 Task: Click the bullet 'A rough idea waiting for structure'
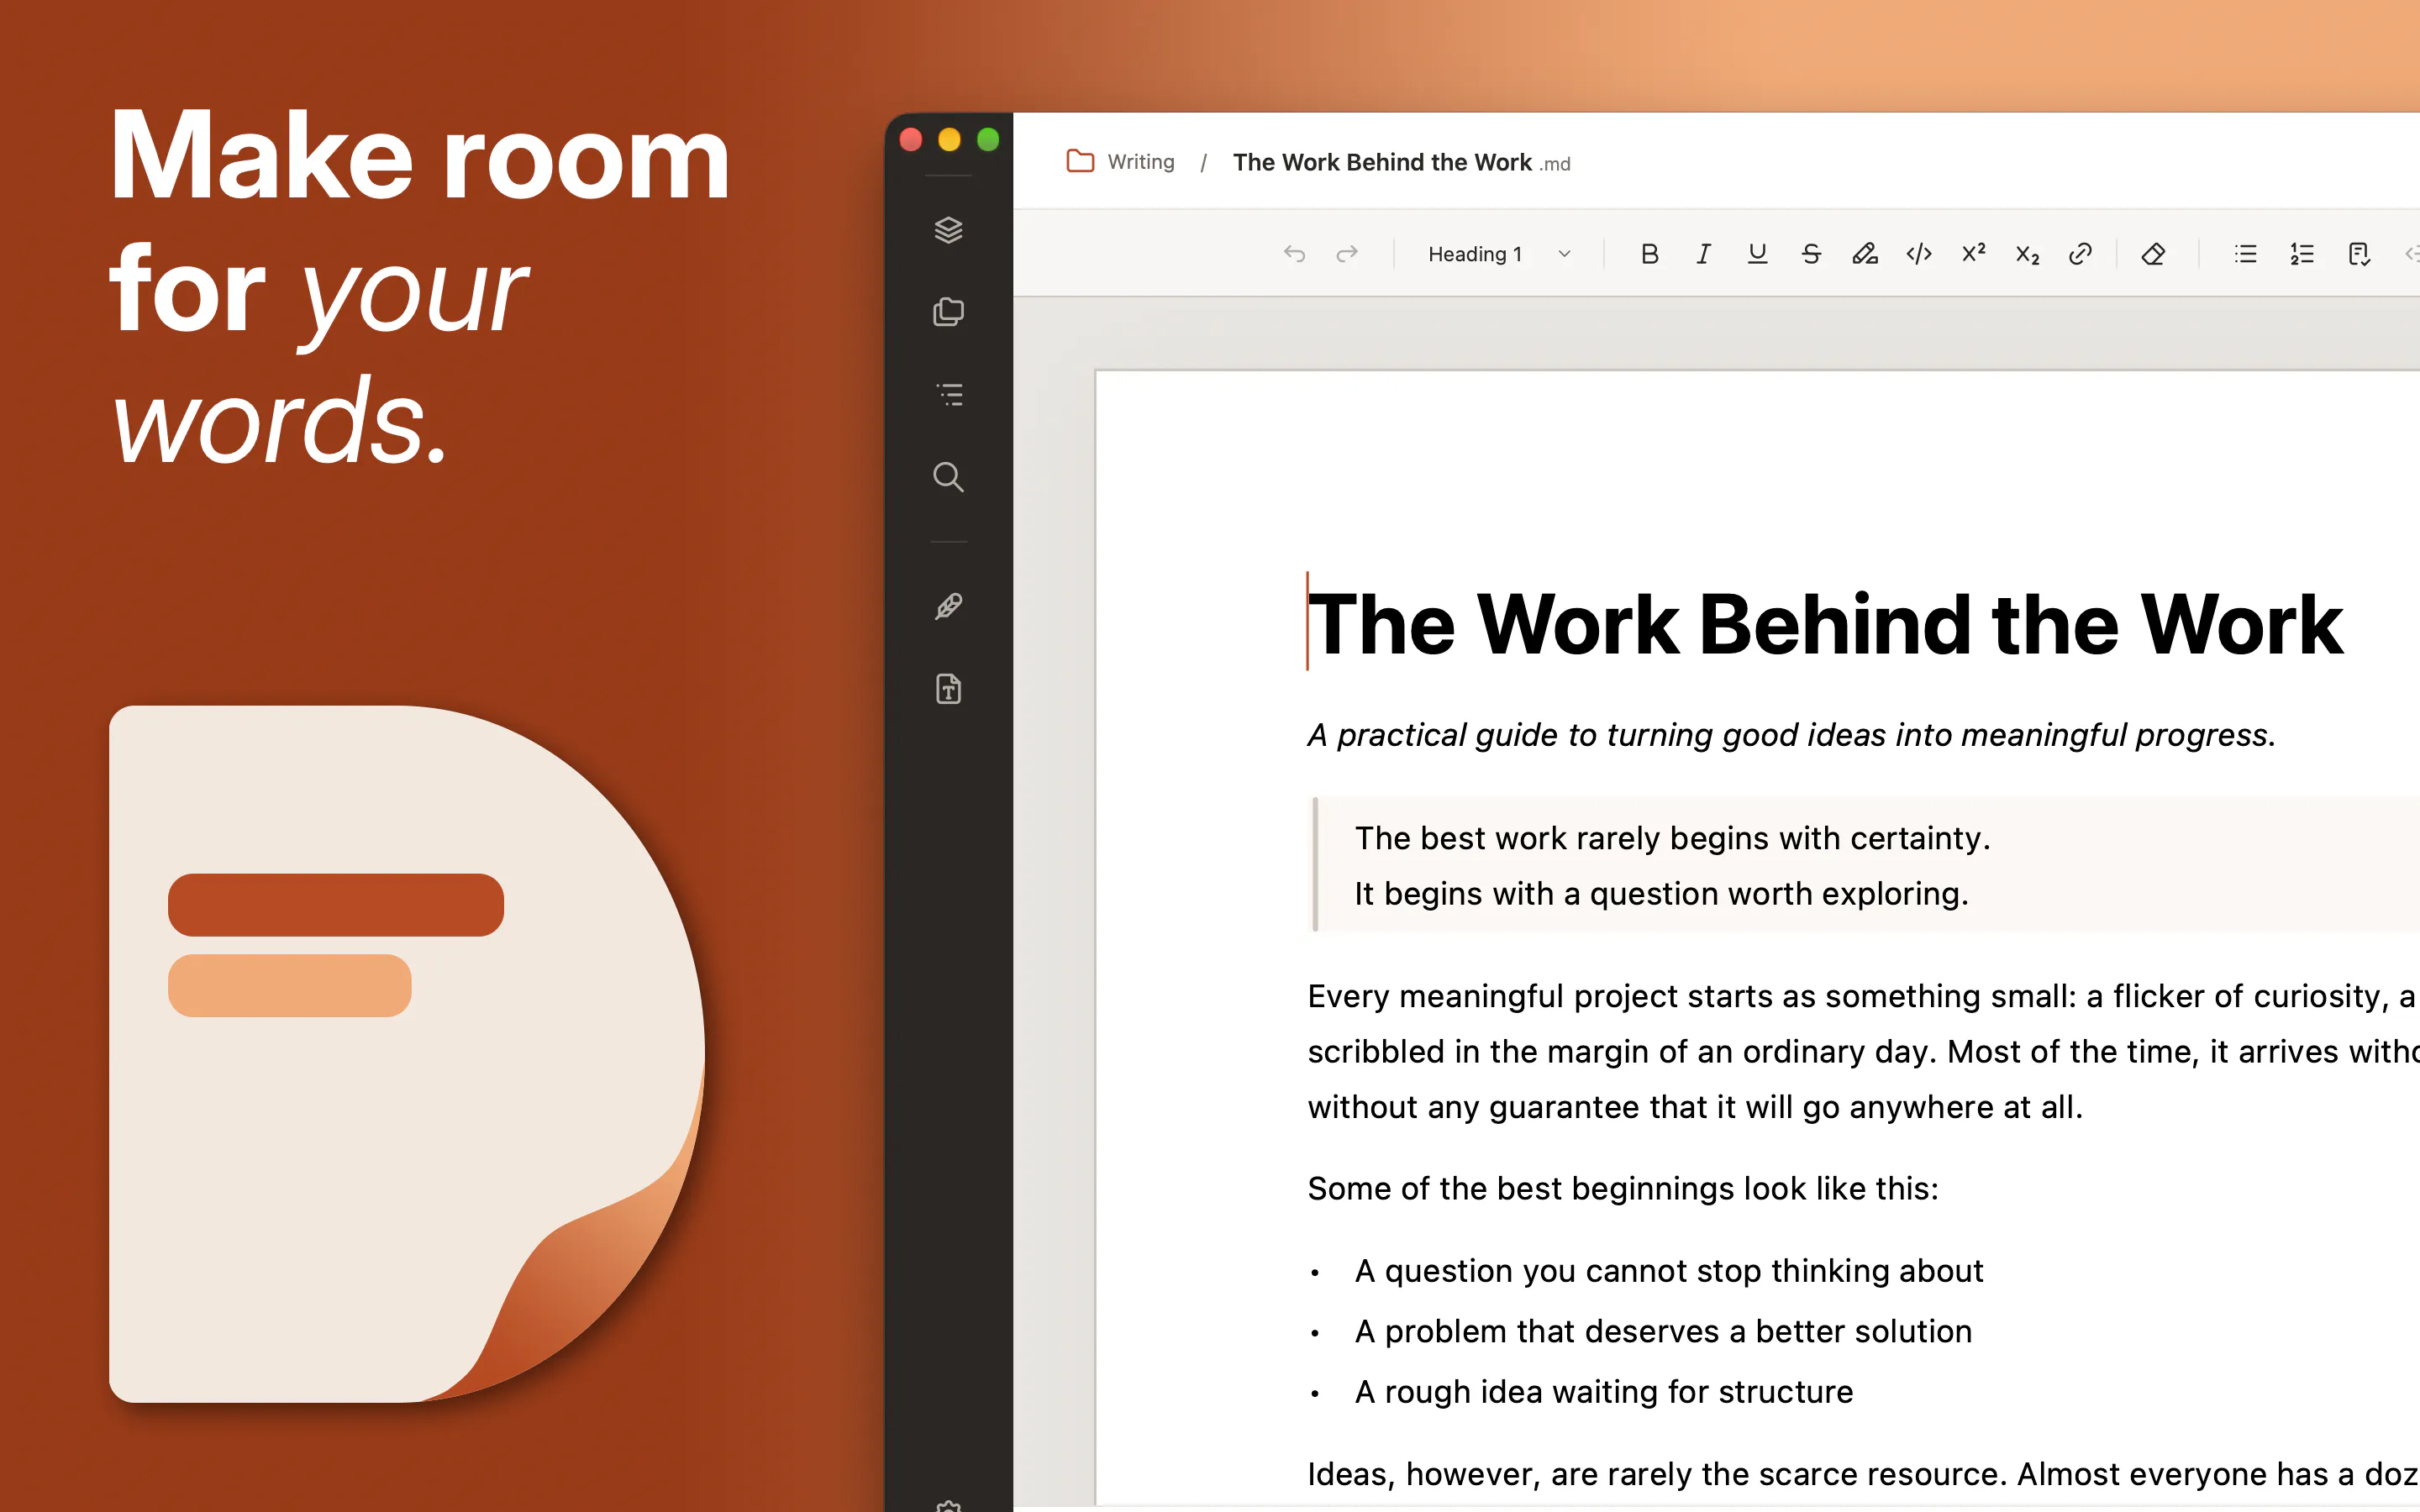coord(1604,1392)
